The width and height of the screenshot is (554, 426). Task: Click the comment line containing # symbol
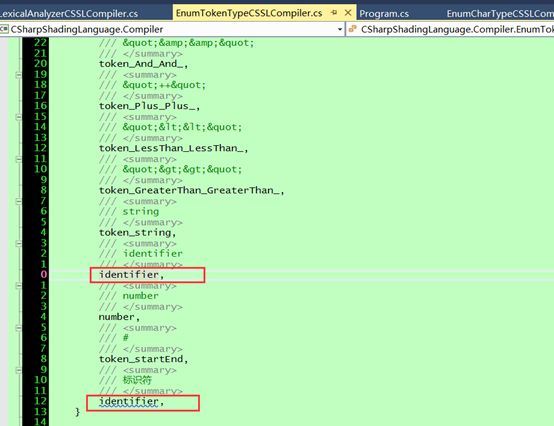tap(114, 338)
